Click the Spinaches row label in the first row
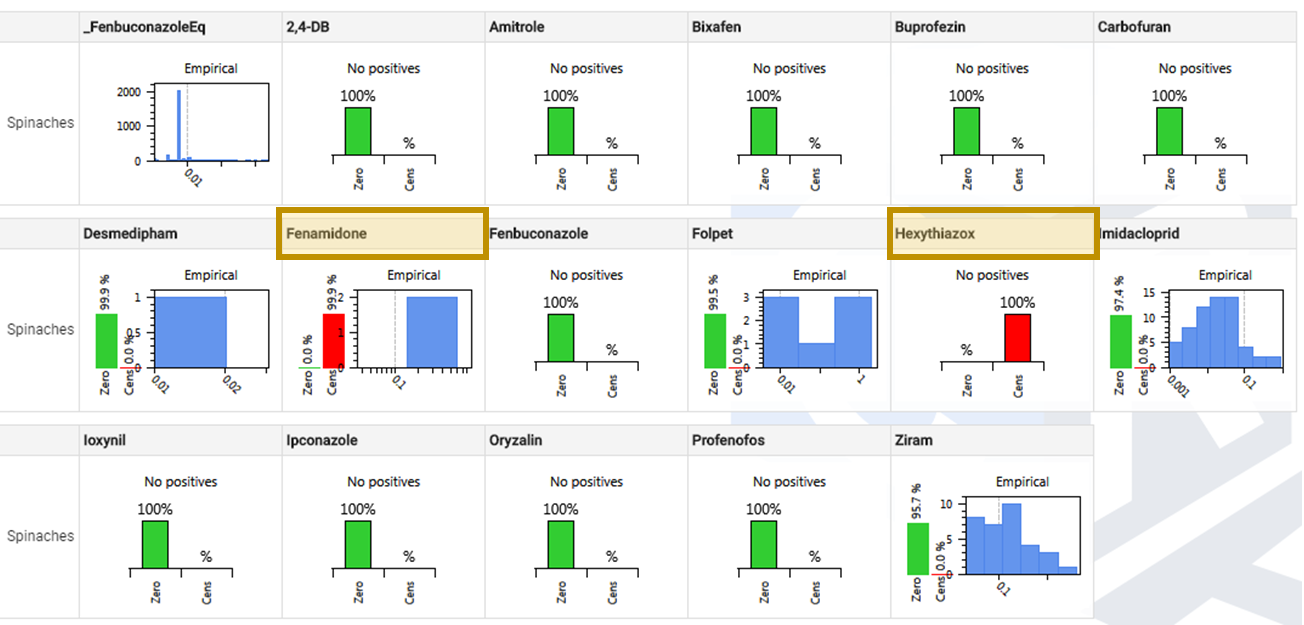This screenshot has height=625, width=1304. (40, 123)
